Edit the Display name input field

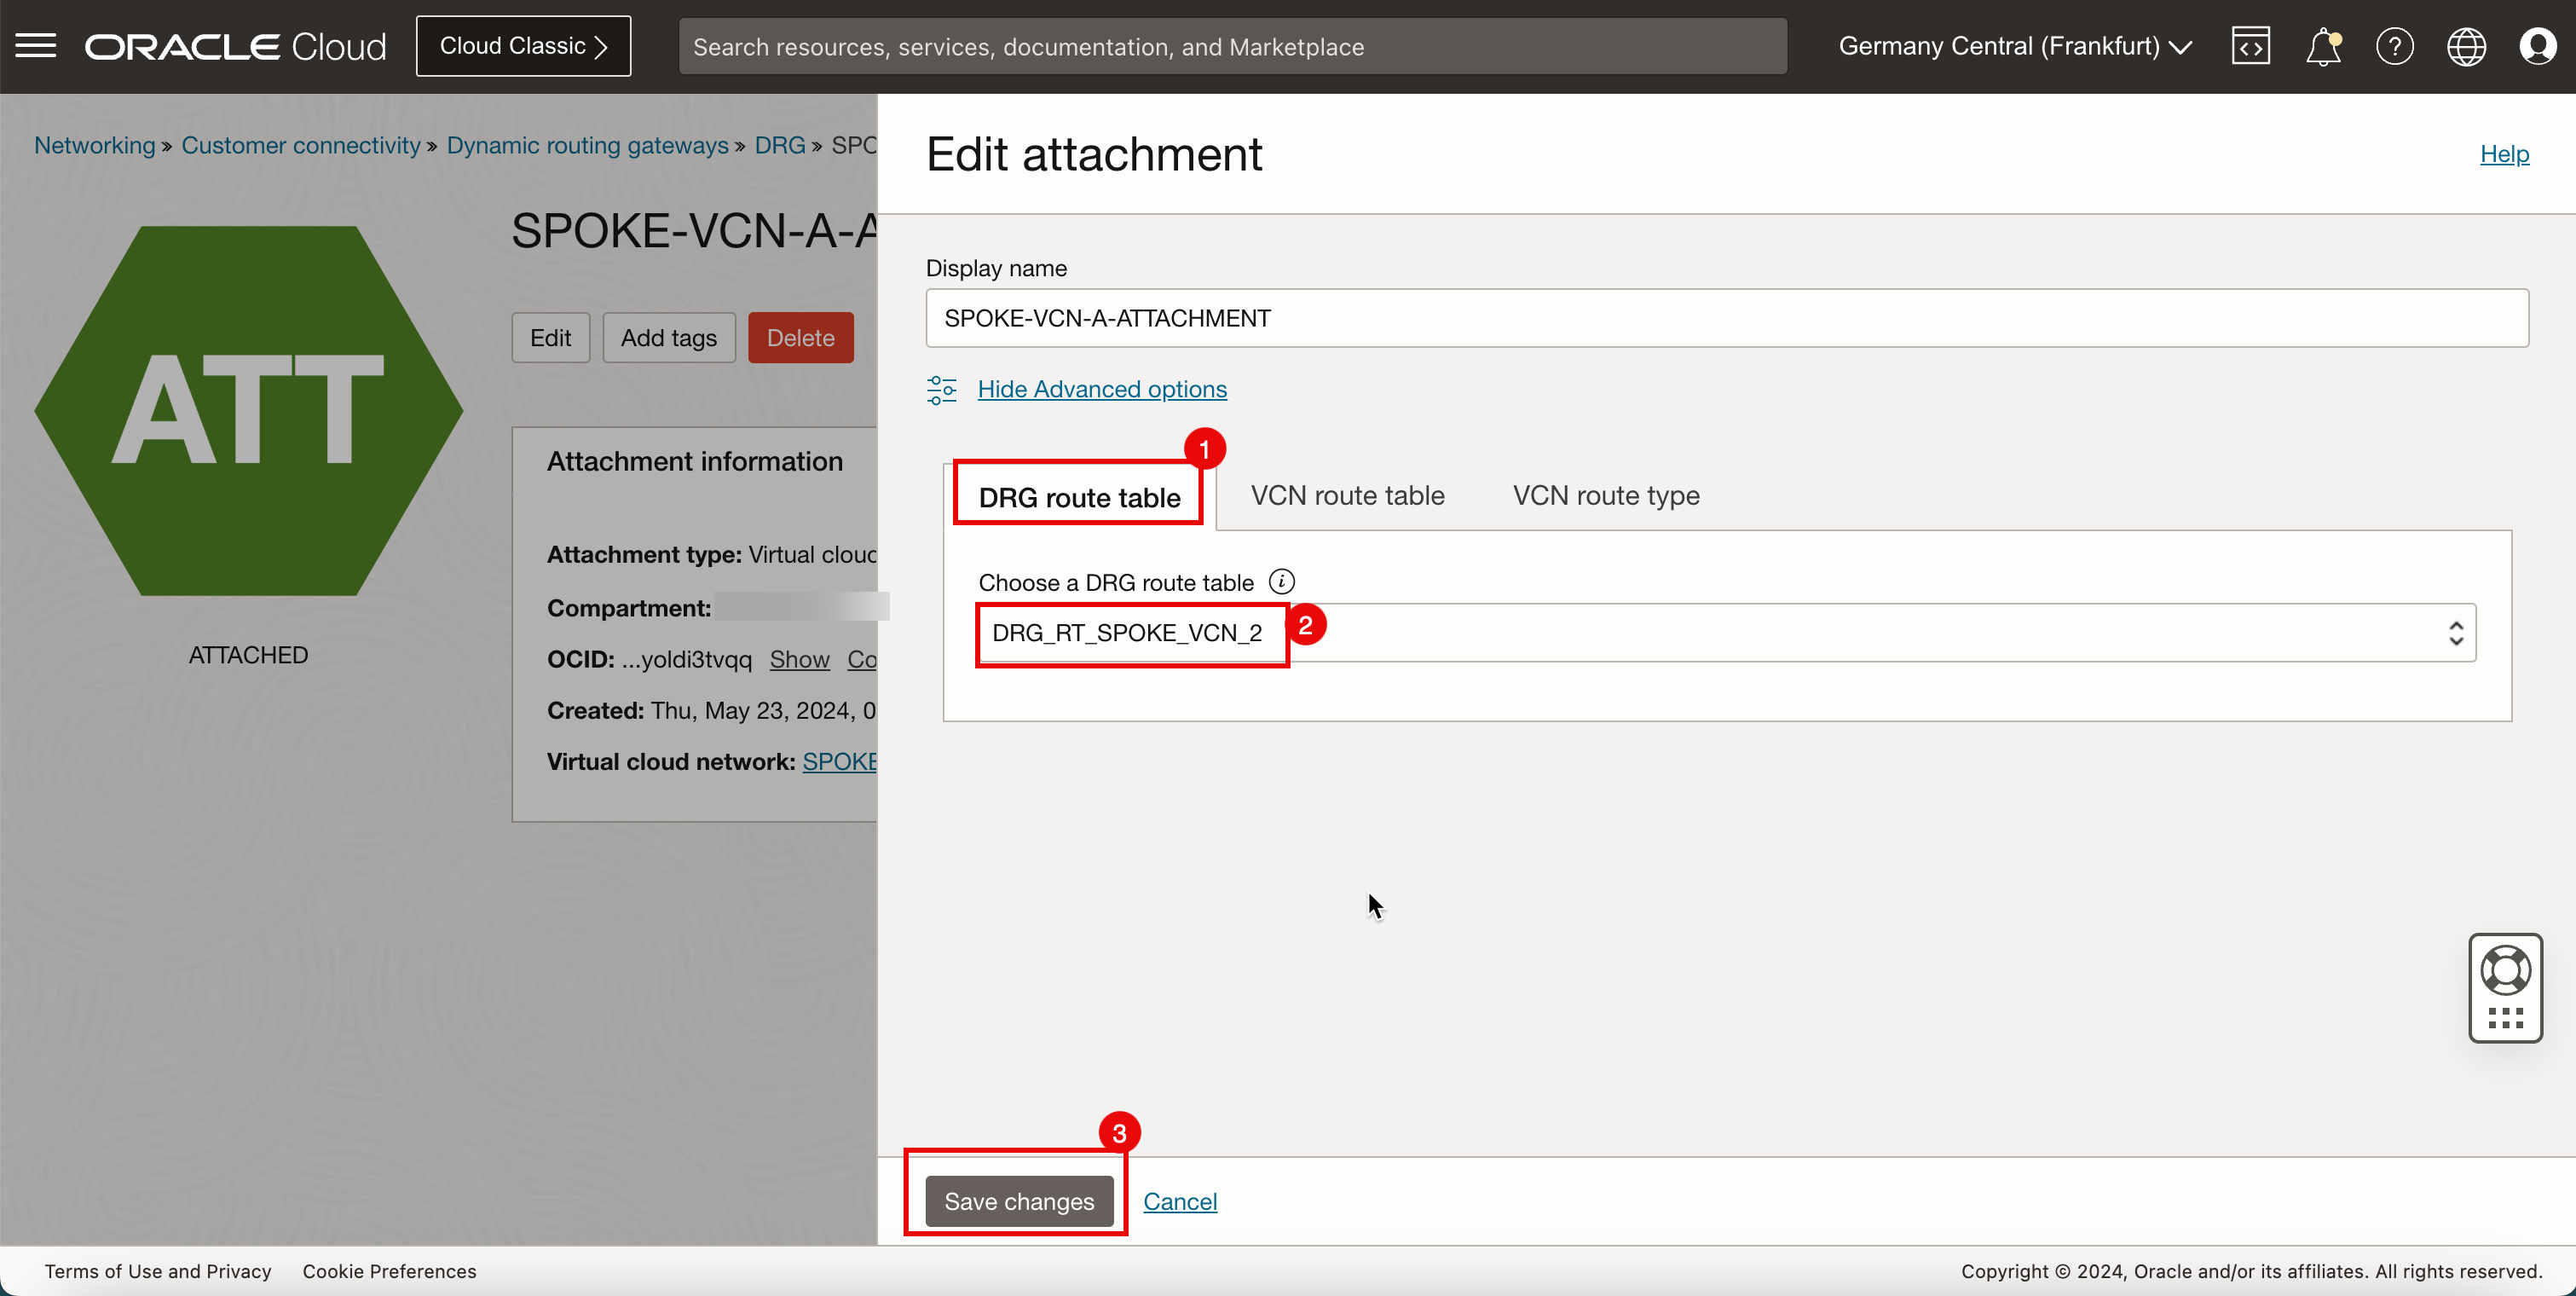(x=1727, y=317)
